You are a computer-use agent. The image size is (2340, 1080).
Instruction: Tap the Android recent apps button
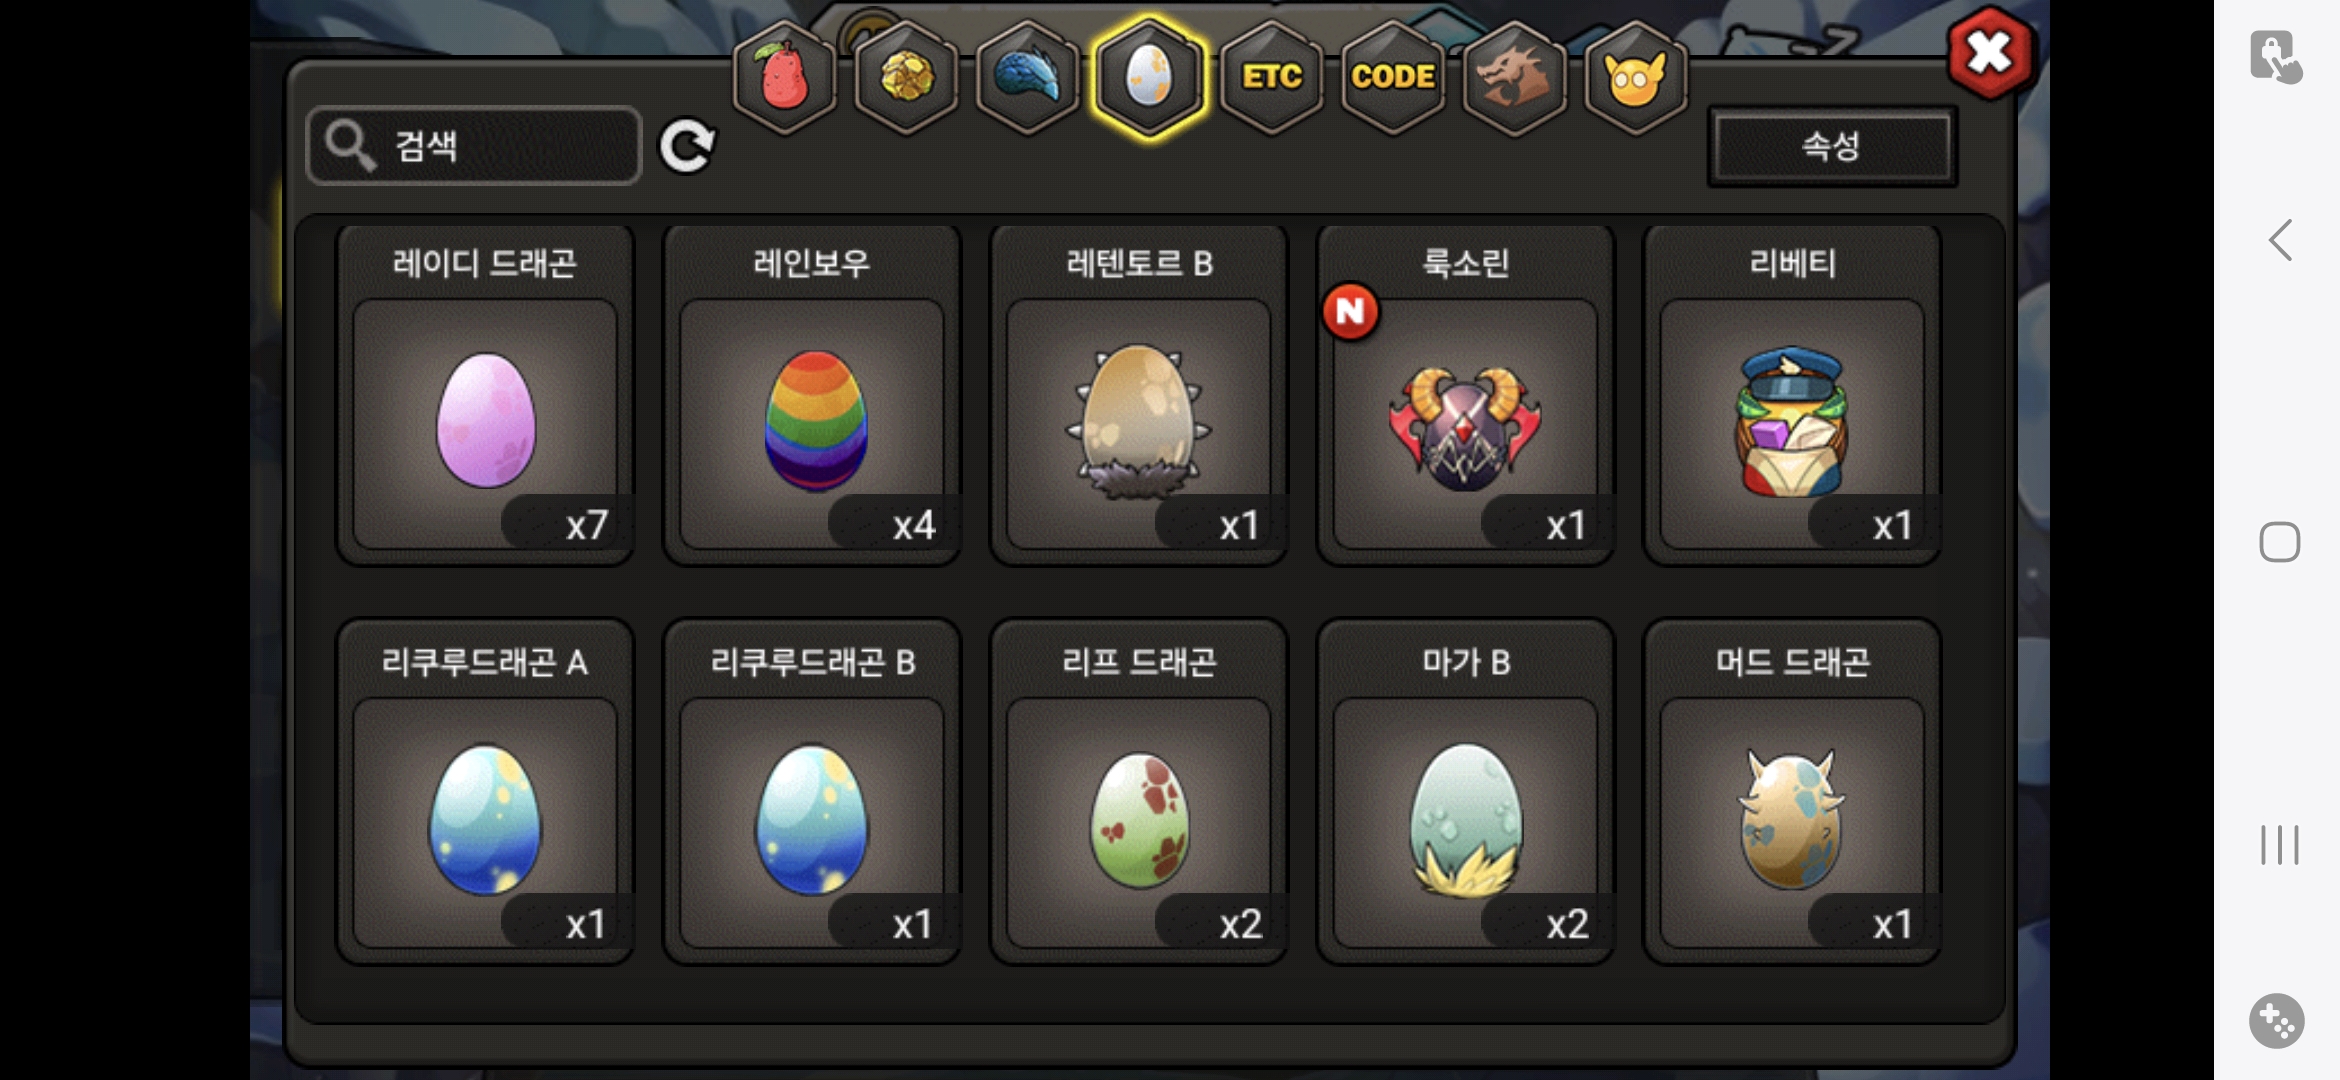[2280, 845]
